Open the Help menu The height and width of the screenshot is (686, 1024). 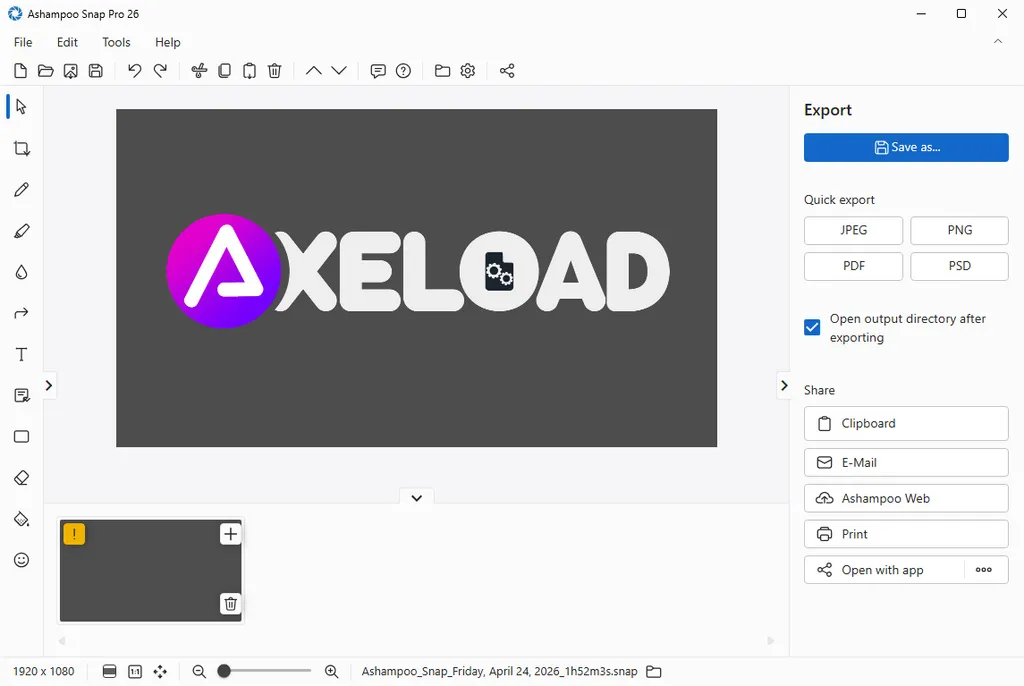coord(167,42)
